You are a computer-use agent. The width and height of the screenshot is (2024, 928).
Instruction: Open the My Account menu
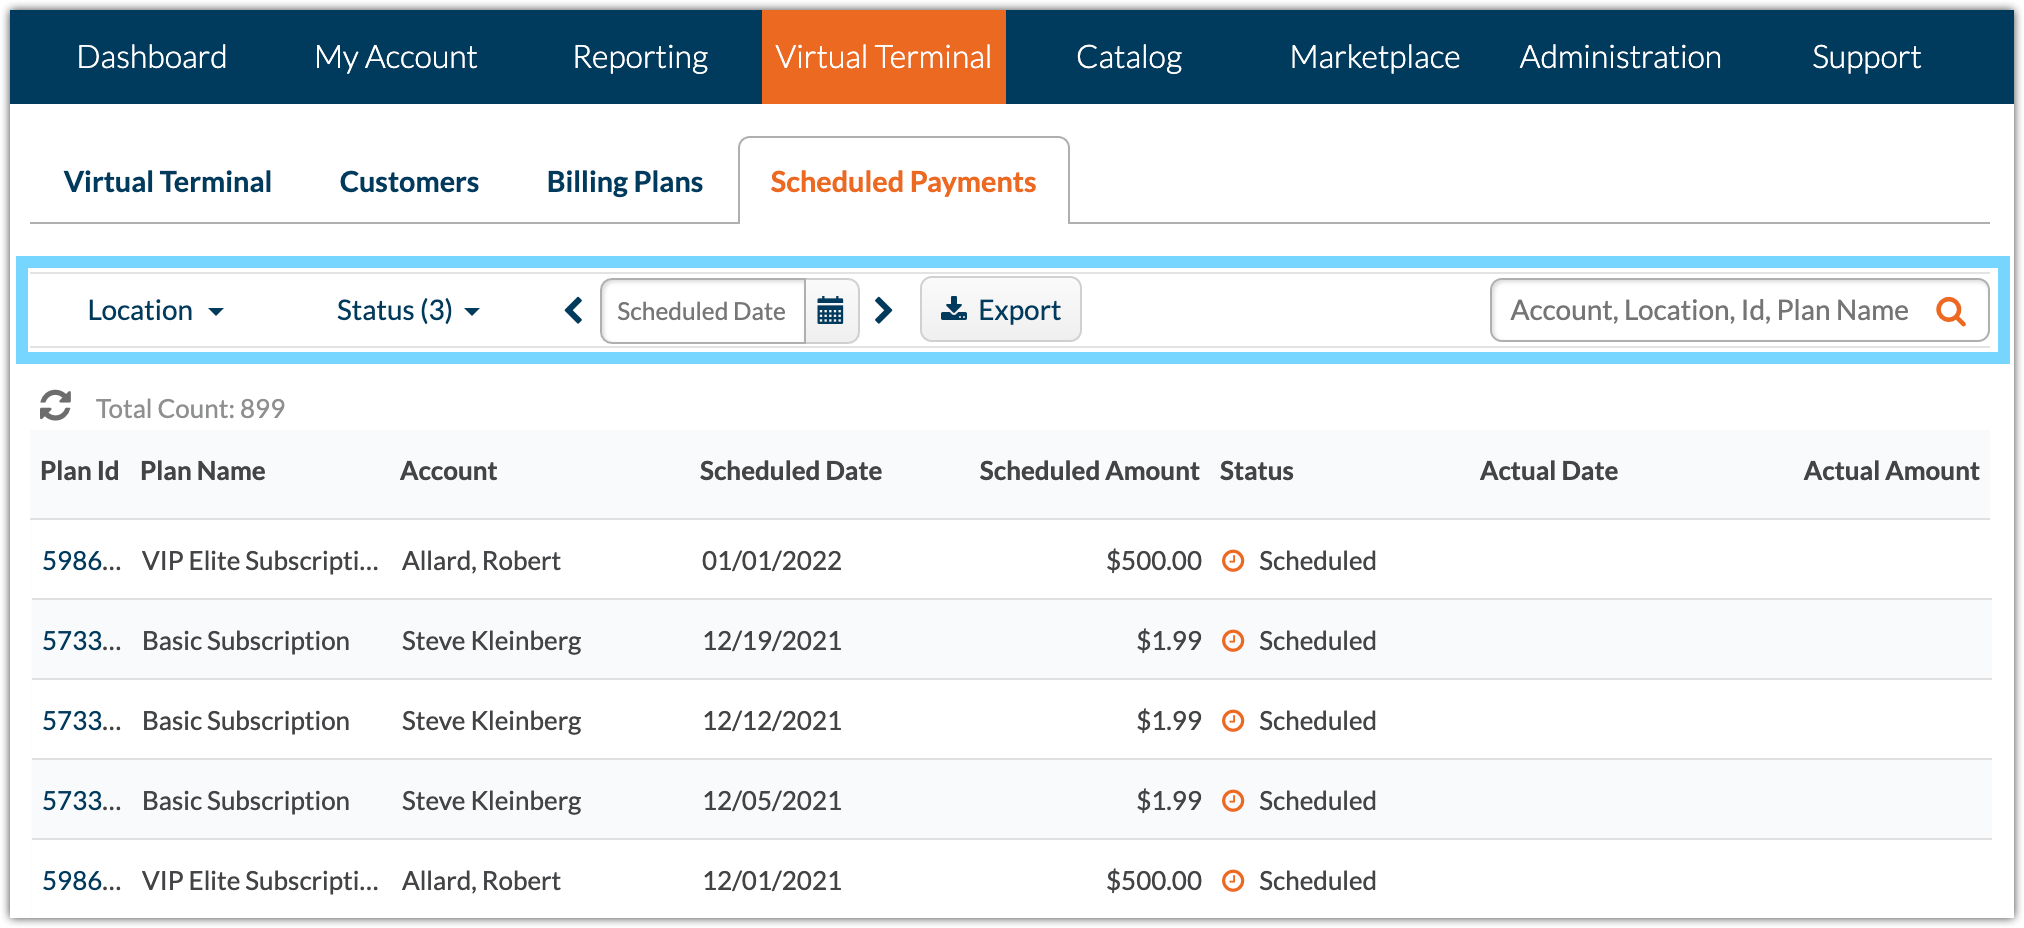pos(396,57)
